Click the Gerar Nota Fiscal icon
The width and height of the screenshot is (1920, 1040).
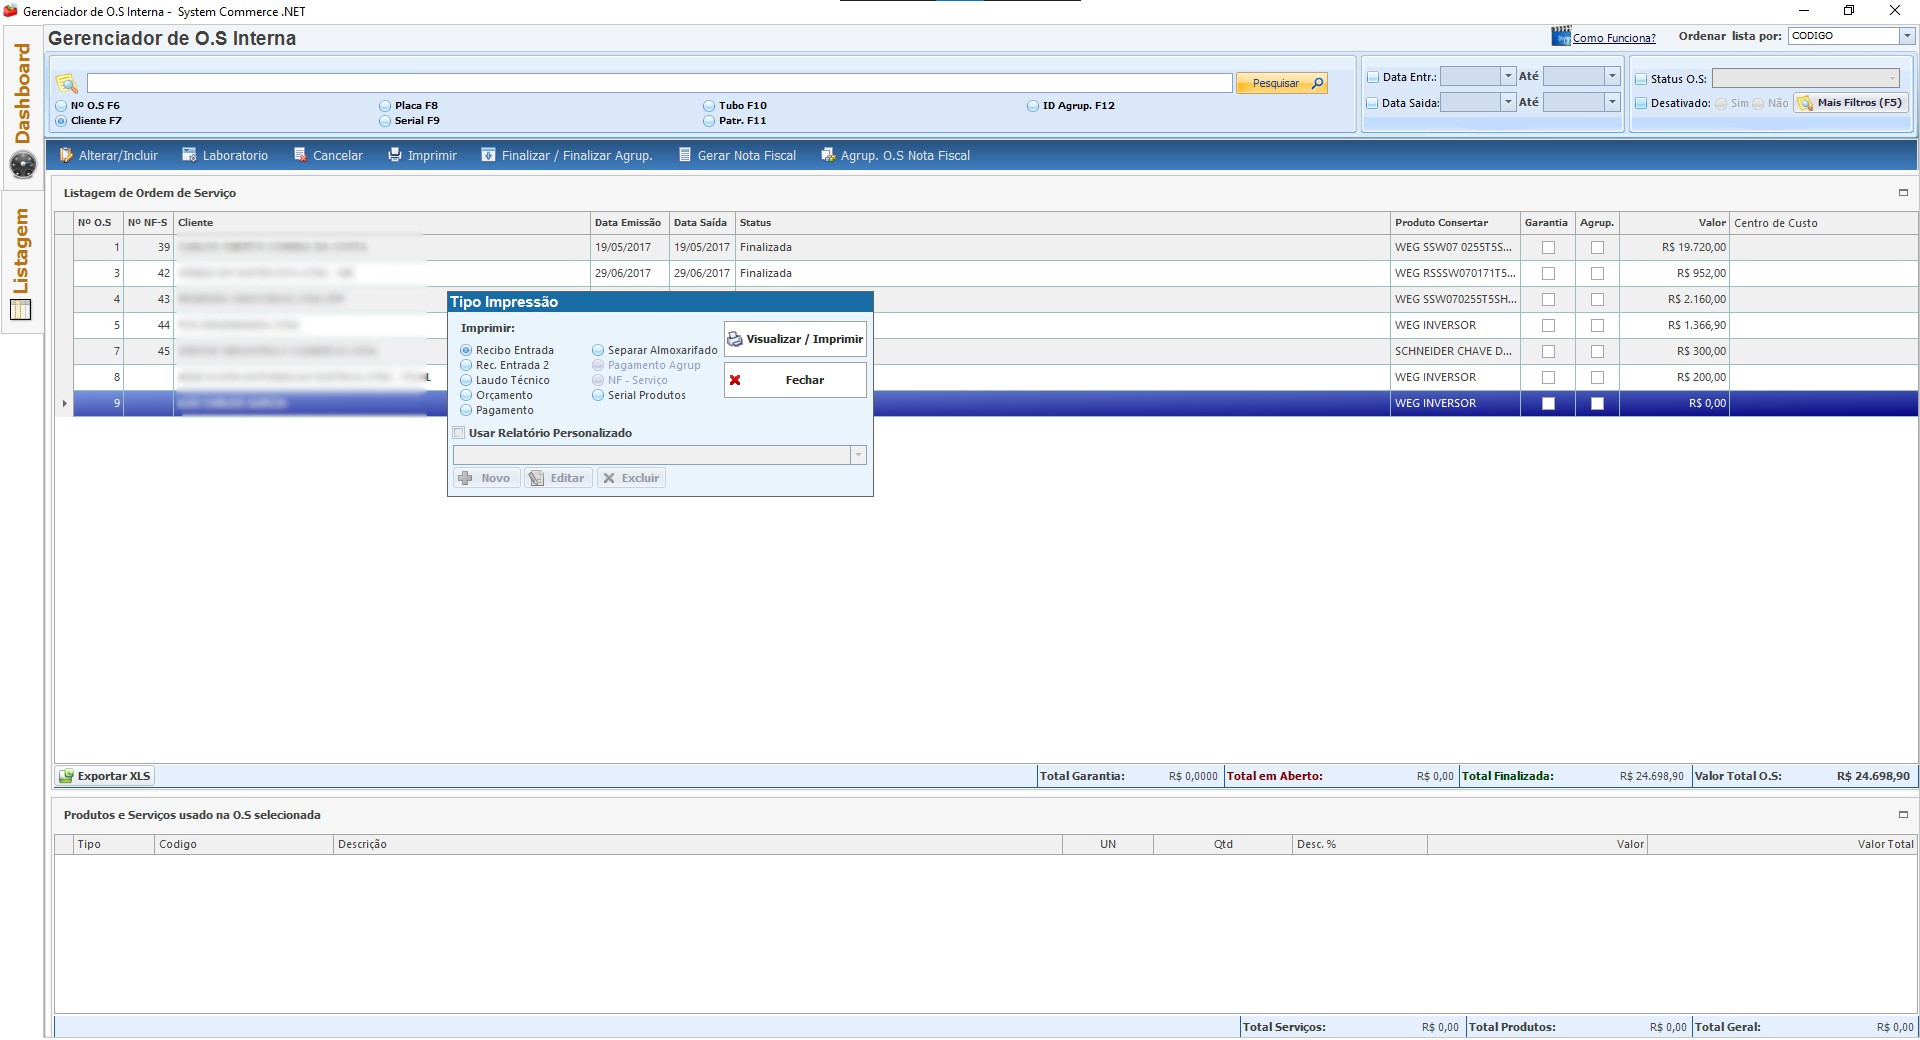(685, 155)
